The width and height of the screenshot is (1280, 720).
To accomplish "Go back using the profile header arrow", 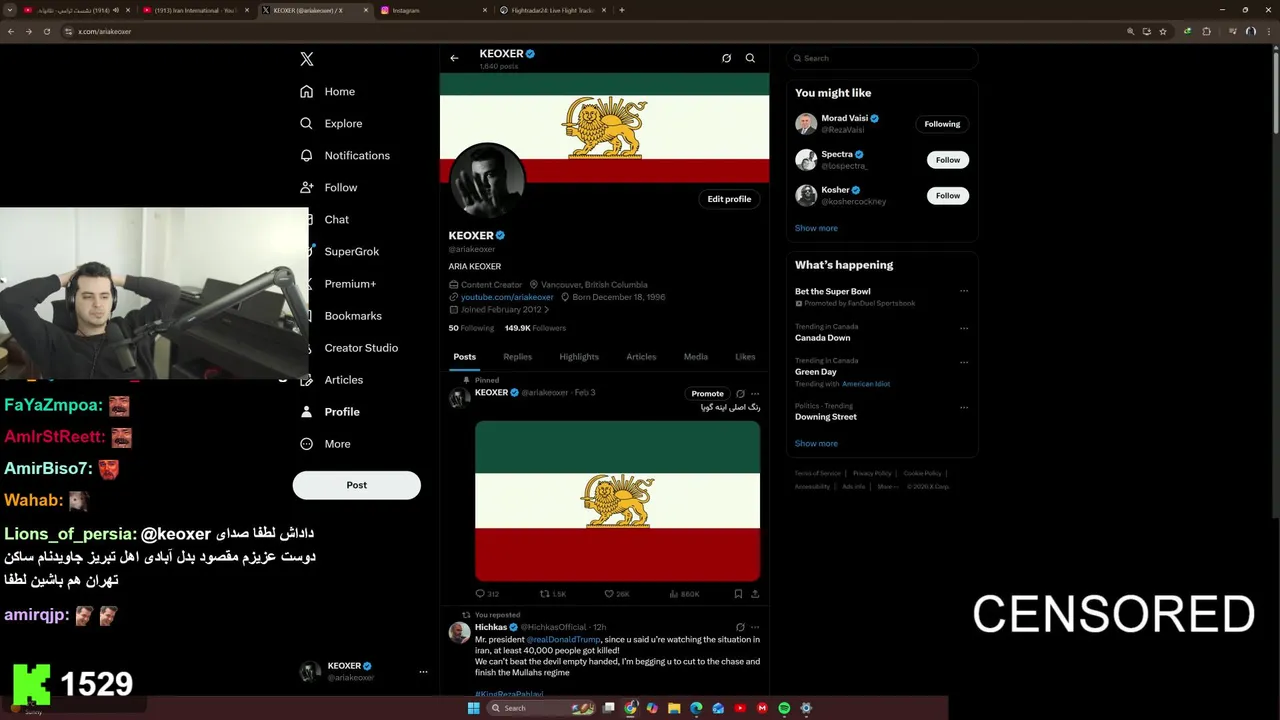I will point(454,58).
